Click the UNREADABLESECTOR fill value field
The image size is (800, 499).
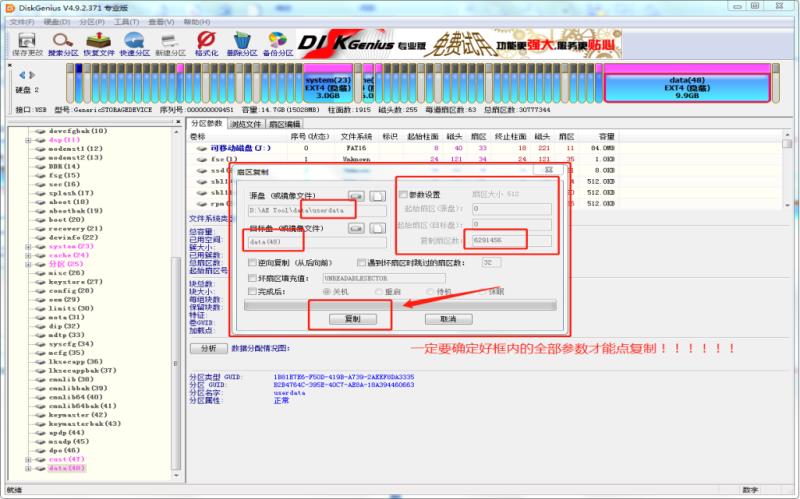point(384,278)
